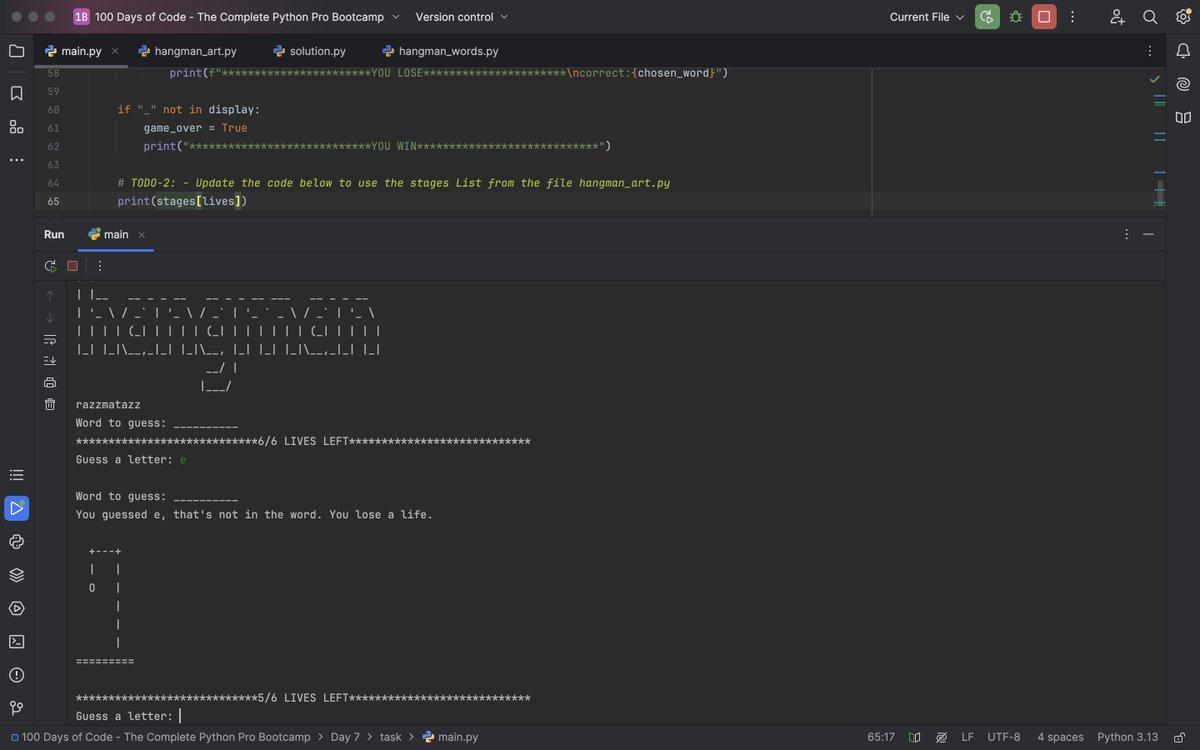Viewport: 1200px width, 750px height.
Task: Toggle soft-wrap in the console
Action: coord(50,339)
